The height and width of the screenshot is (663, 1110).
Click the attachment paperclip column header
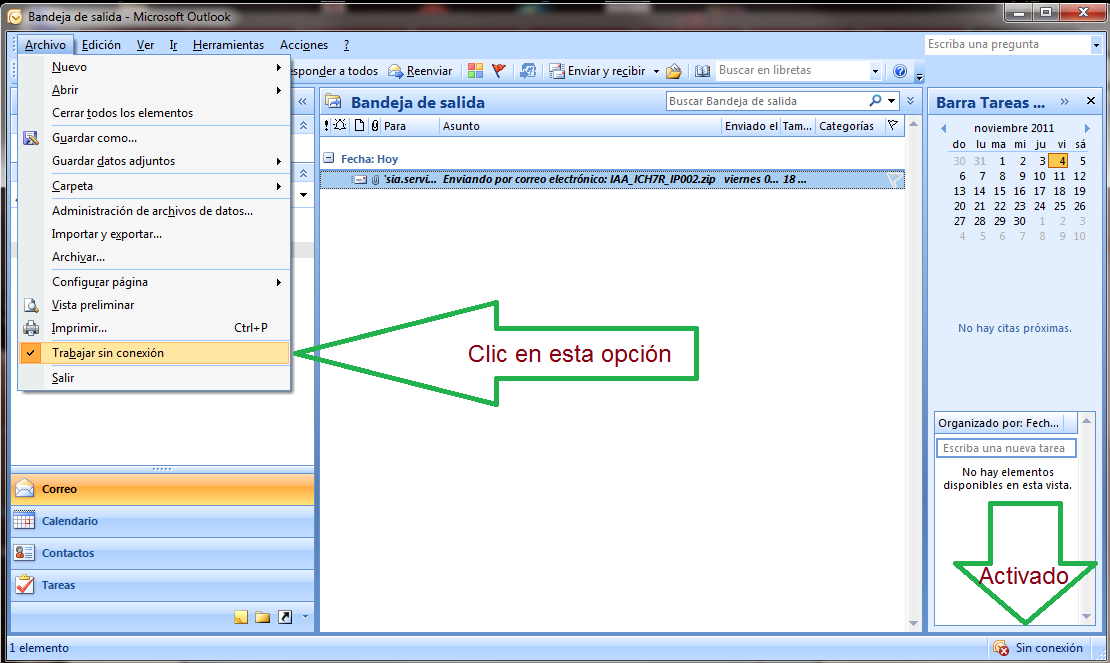375,126
